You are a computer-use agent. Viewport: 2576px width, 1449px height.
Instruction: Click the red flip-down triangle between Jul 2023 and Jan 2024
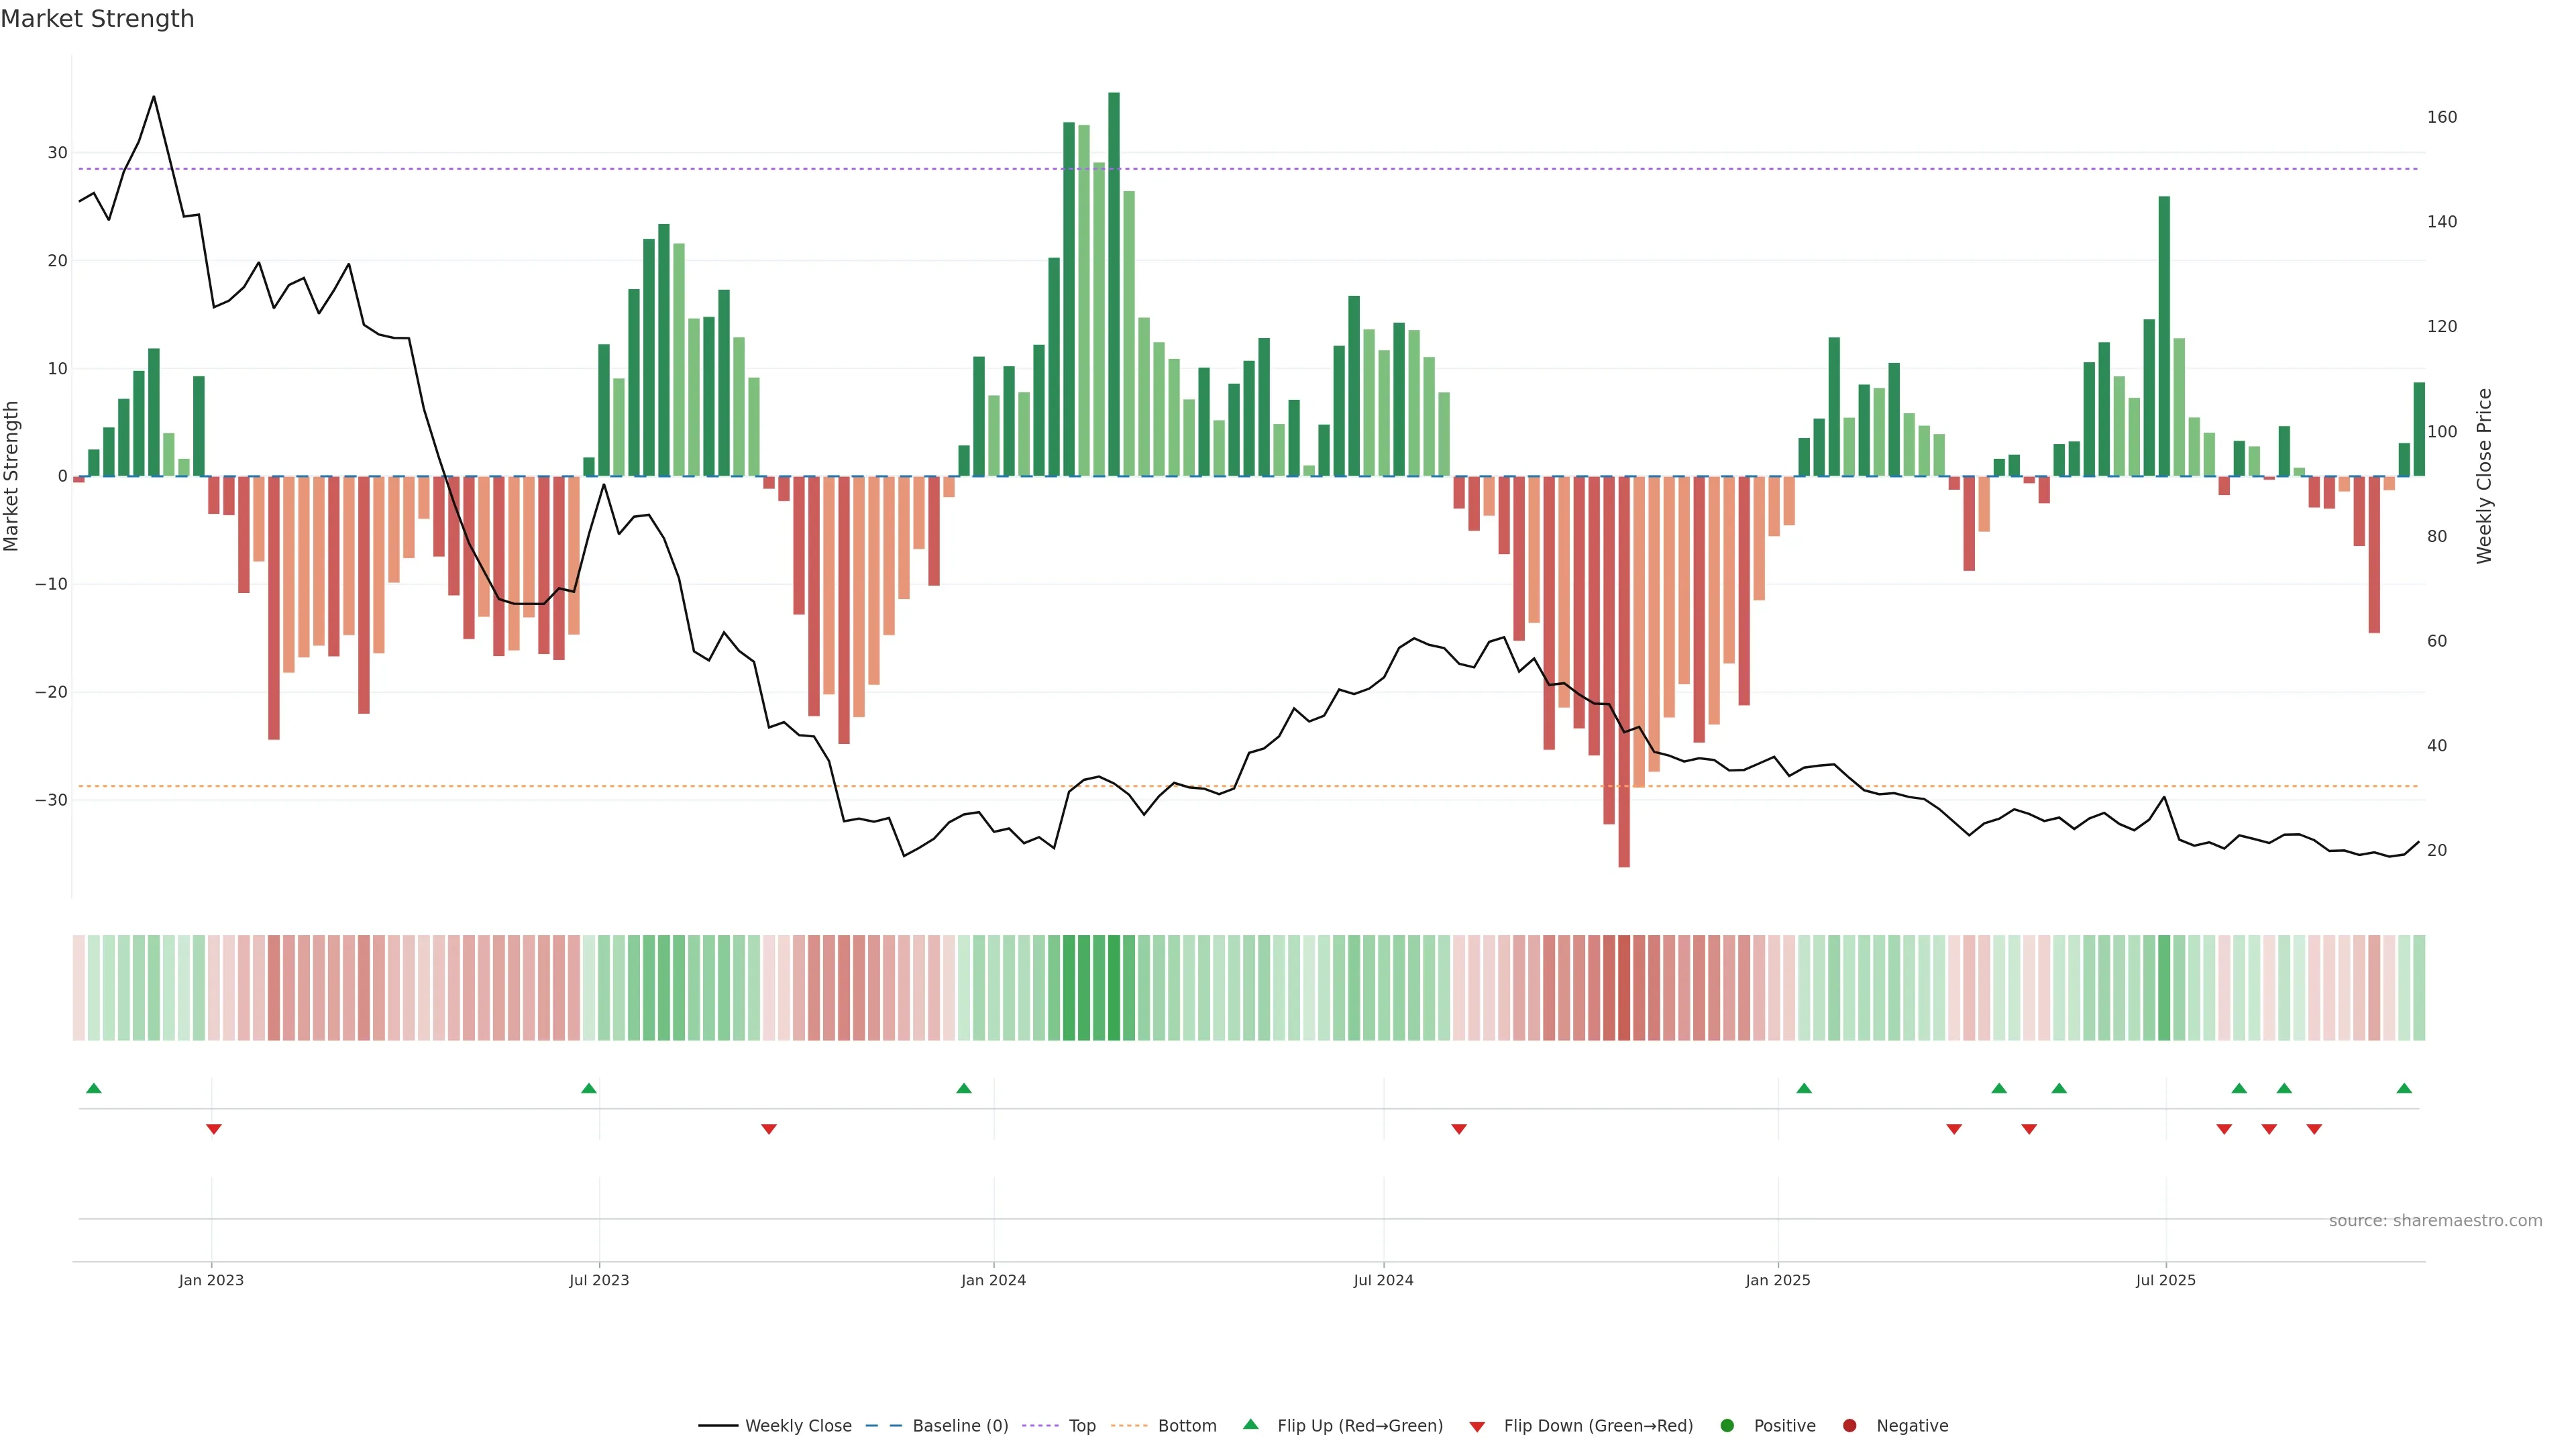(769, 1129)
